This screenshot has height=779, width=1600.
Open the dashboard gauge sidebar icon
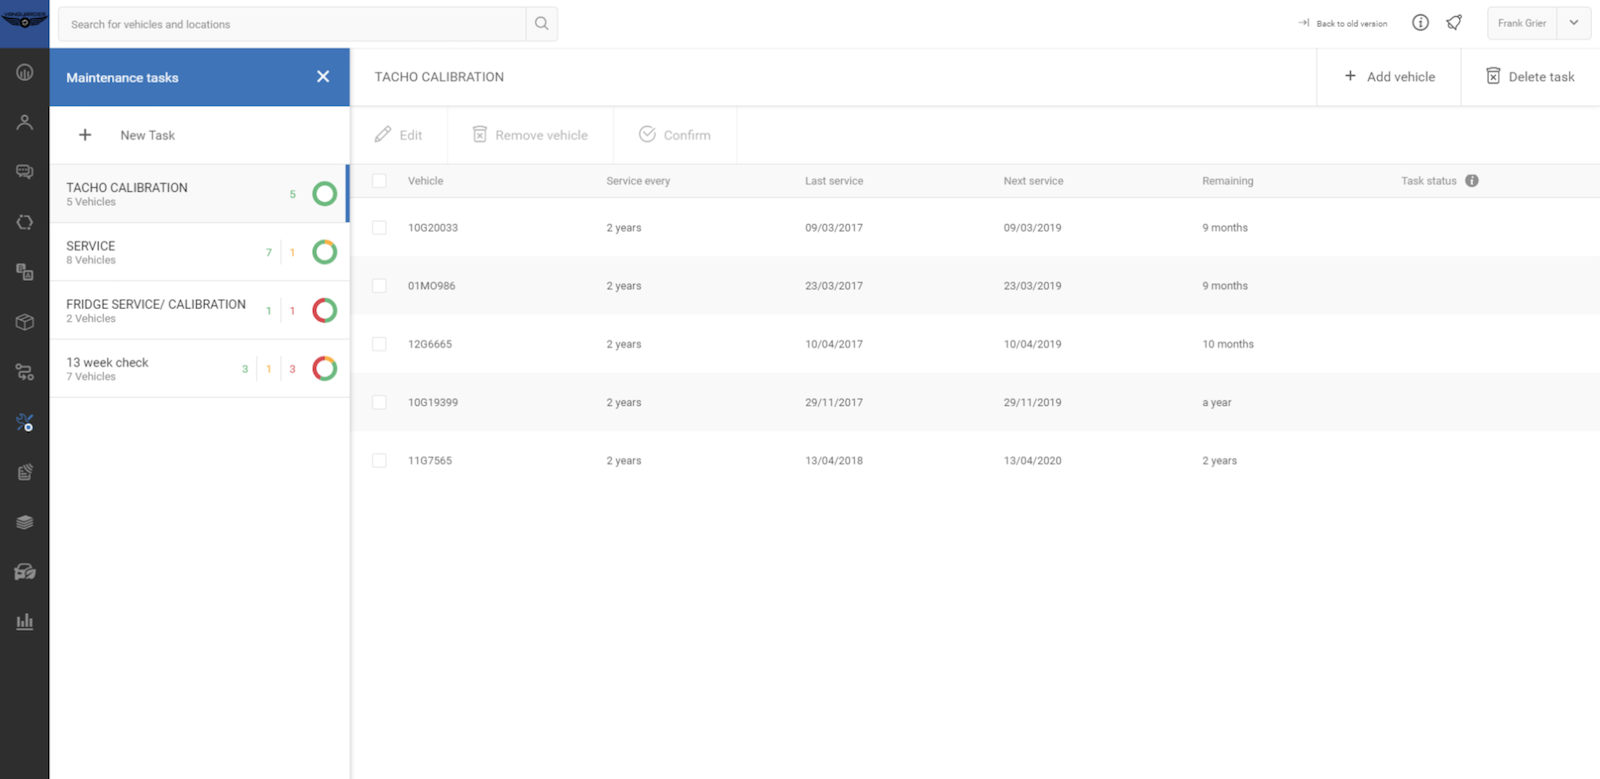point(25,73)
